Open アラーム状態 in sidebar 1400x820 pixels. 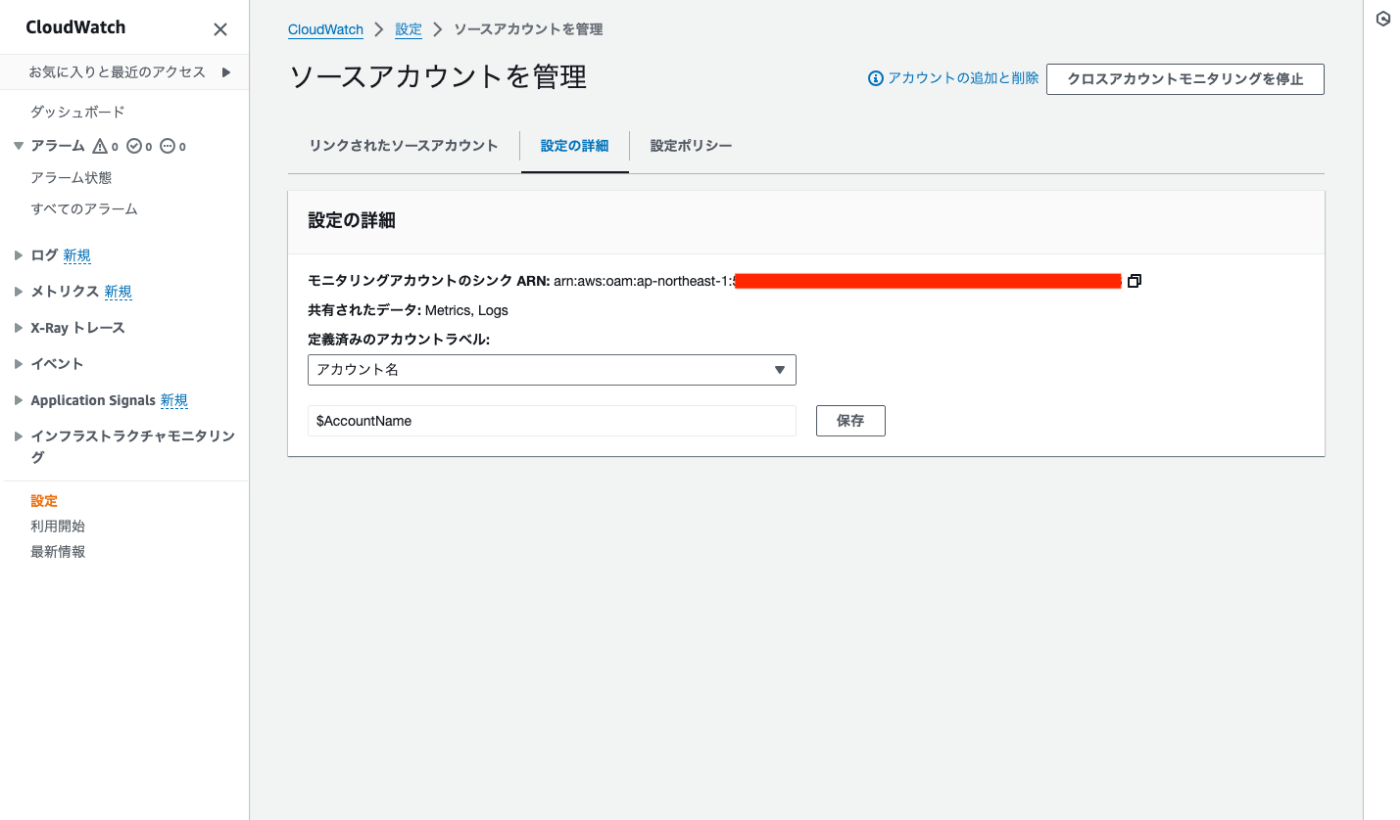pyautogui.click(x=71, y=178)
